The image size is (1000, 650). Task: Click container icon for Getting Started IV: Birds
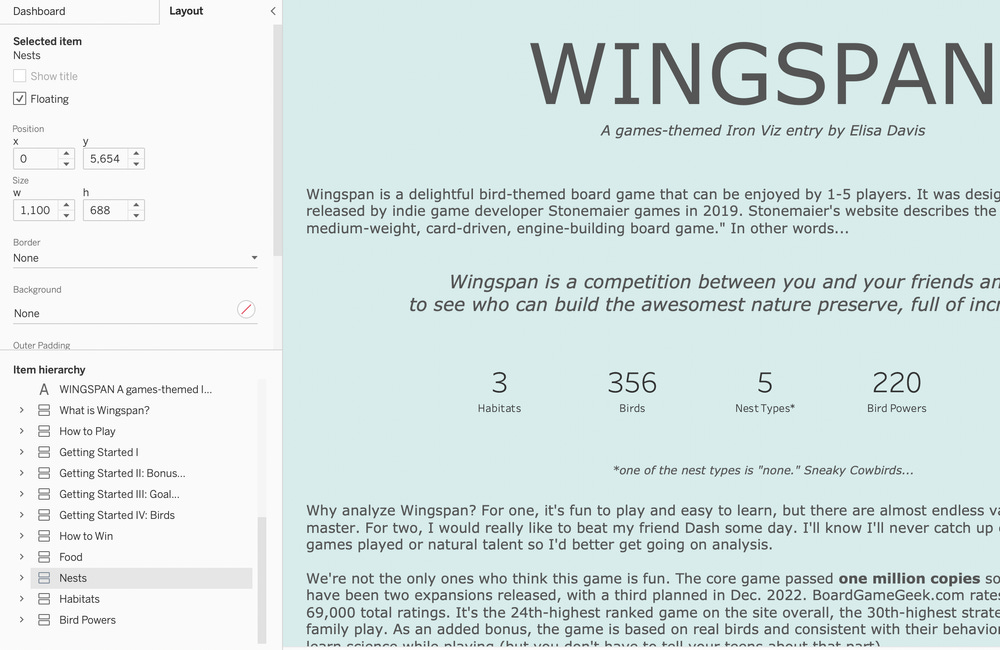pos(44,515)
